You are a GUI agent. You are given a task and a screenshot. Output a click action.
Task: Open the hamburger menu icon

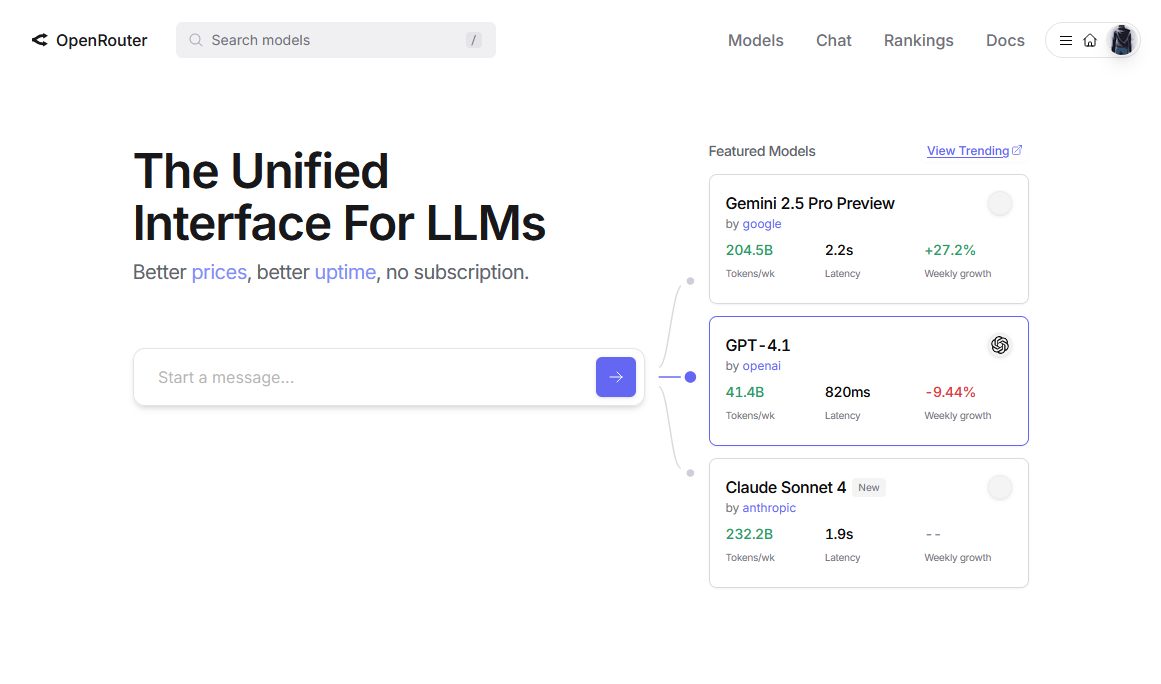click(x=1065, y=41)
